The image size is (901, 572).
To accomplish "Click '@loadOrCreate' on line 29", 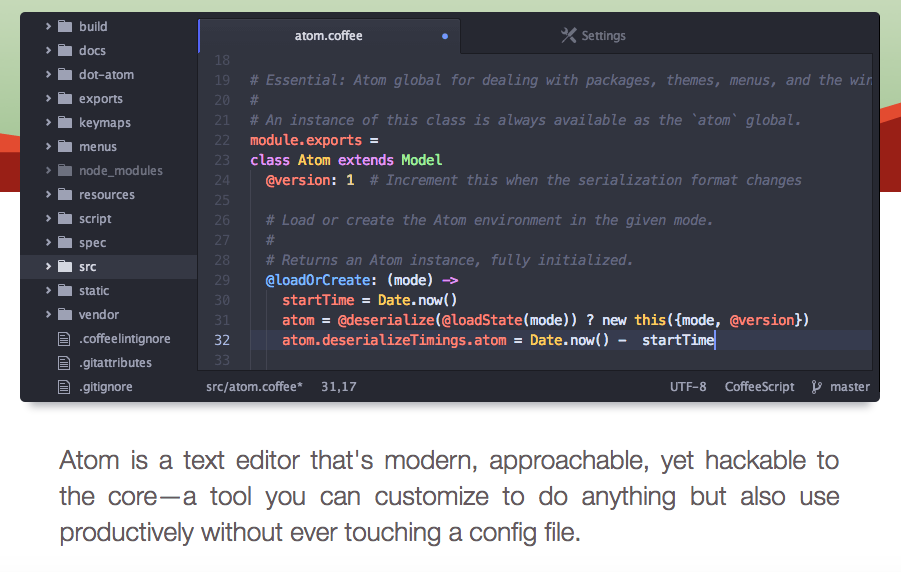I will (318, 280).
